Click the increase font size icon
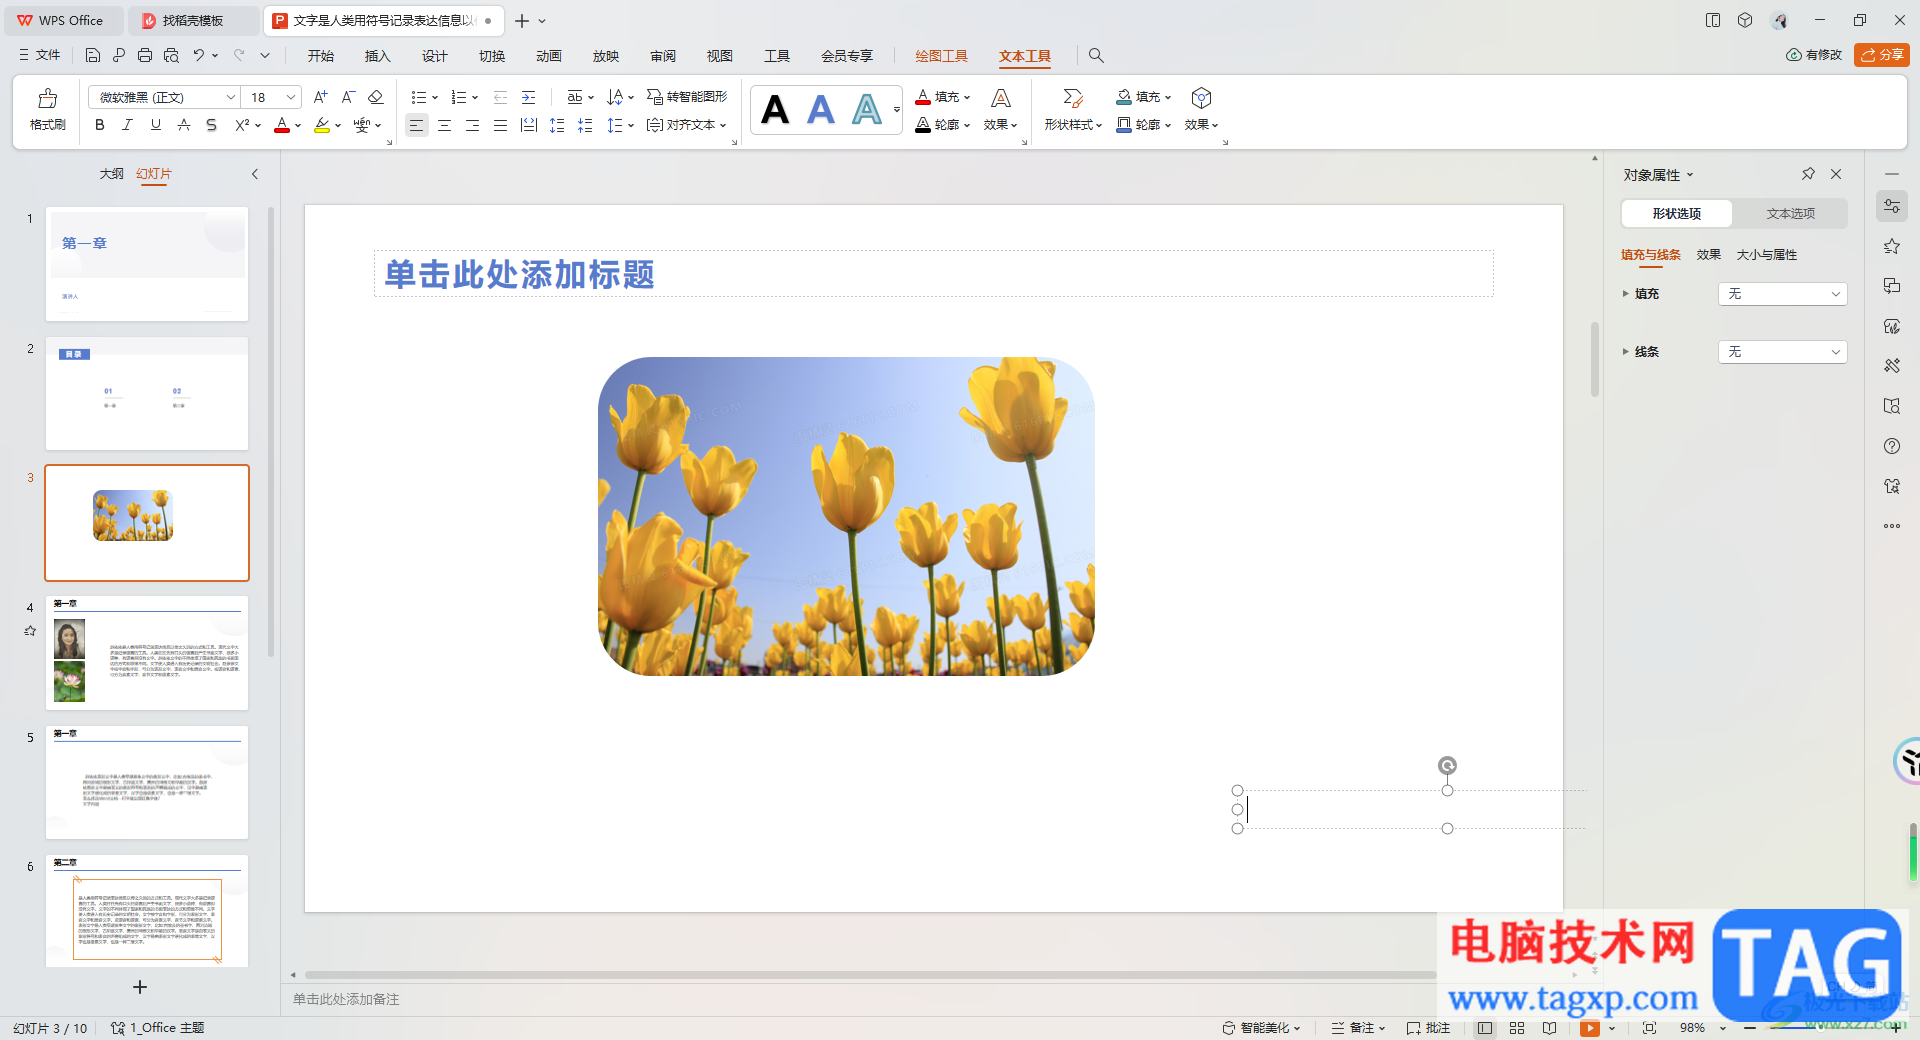 [x=320, y=97]
